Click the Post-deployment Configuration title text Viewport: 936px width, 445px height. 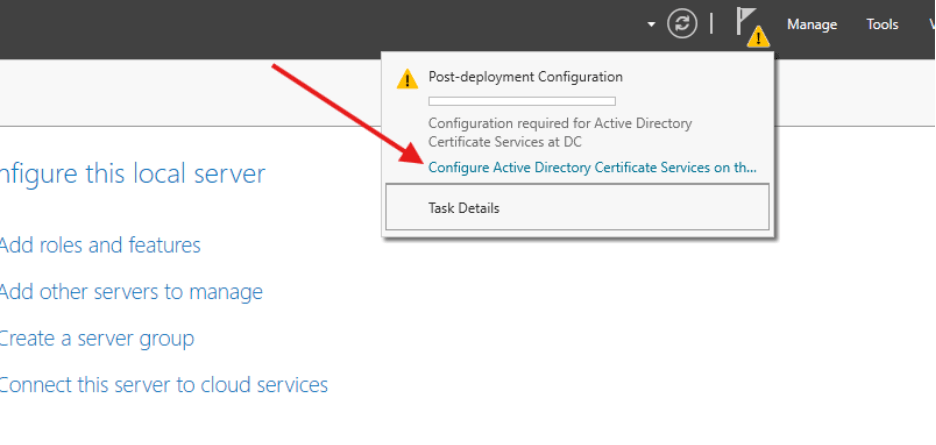(x=525, y=76)
